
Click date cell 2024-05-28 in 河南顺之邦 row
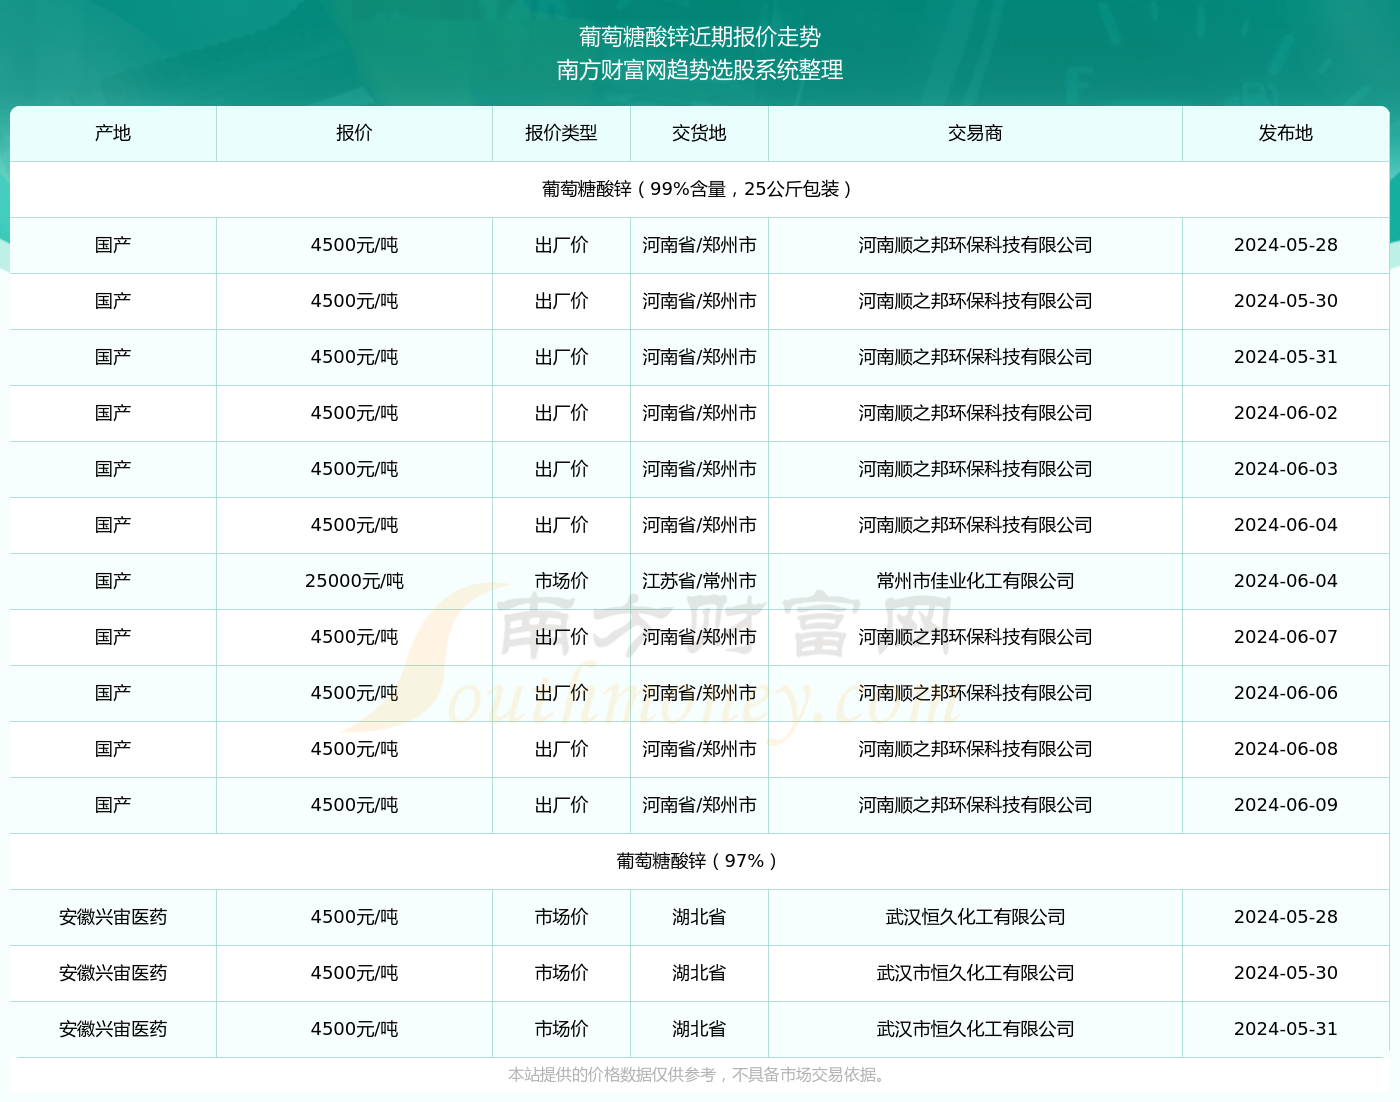(x=1286, y=245)
